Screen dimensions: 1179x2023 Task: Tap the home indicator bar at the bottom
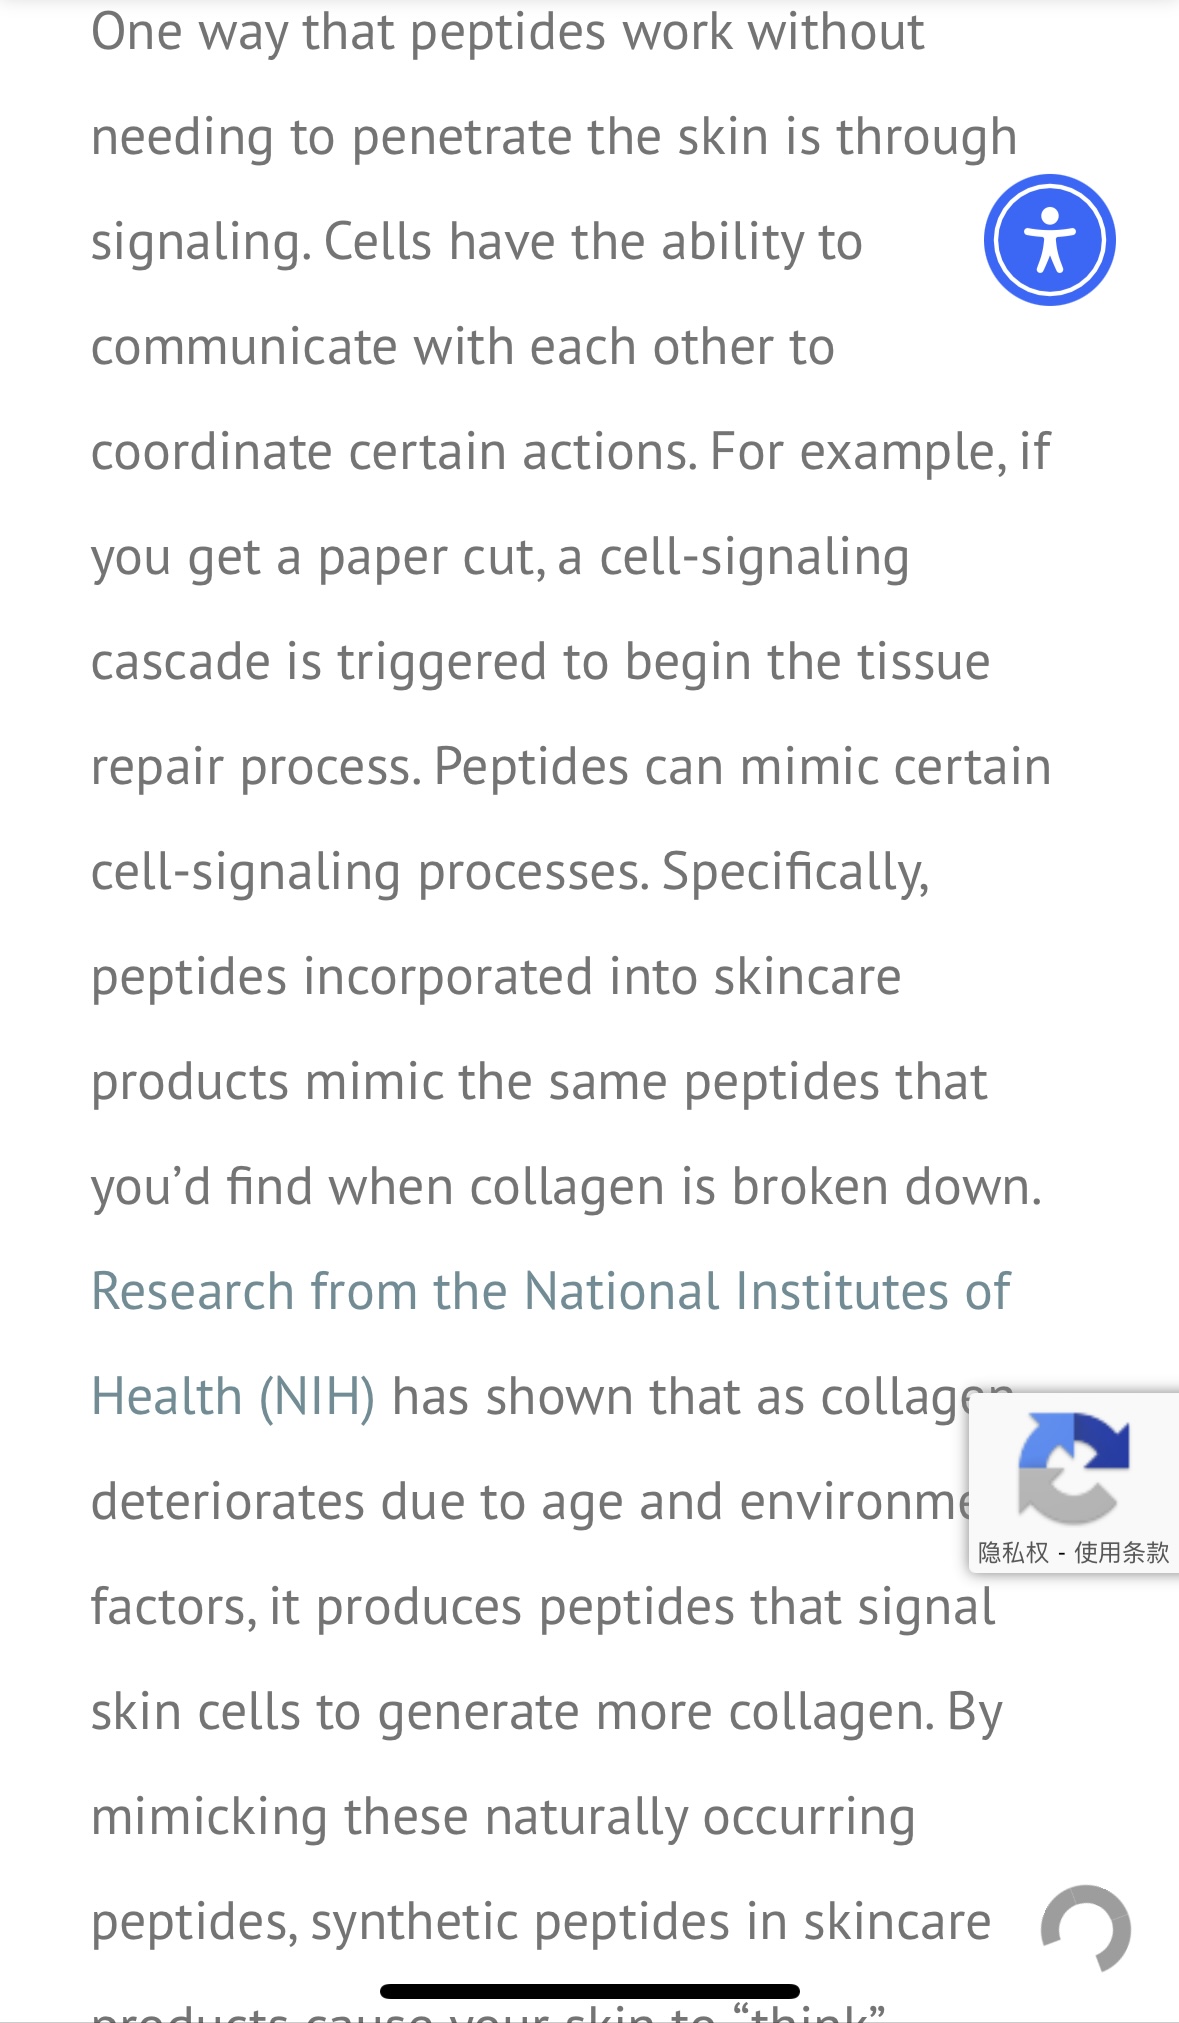pyautogui.click(x=590, y=1991)
